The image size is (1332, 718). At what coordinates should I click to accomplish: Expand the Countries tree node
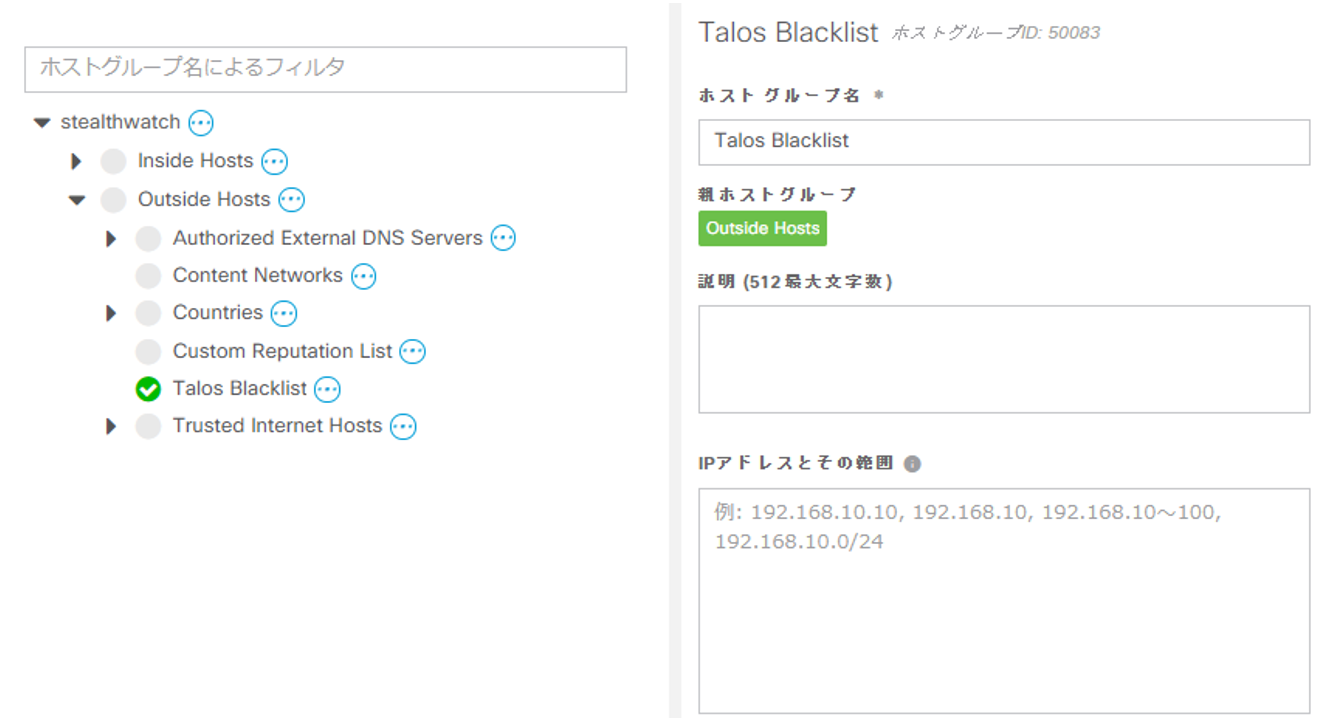(x=111, y=313)
